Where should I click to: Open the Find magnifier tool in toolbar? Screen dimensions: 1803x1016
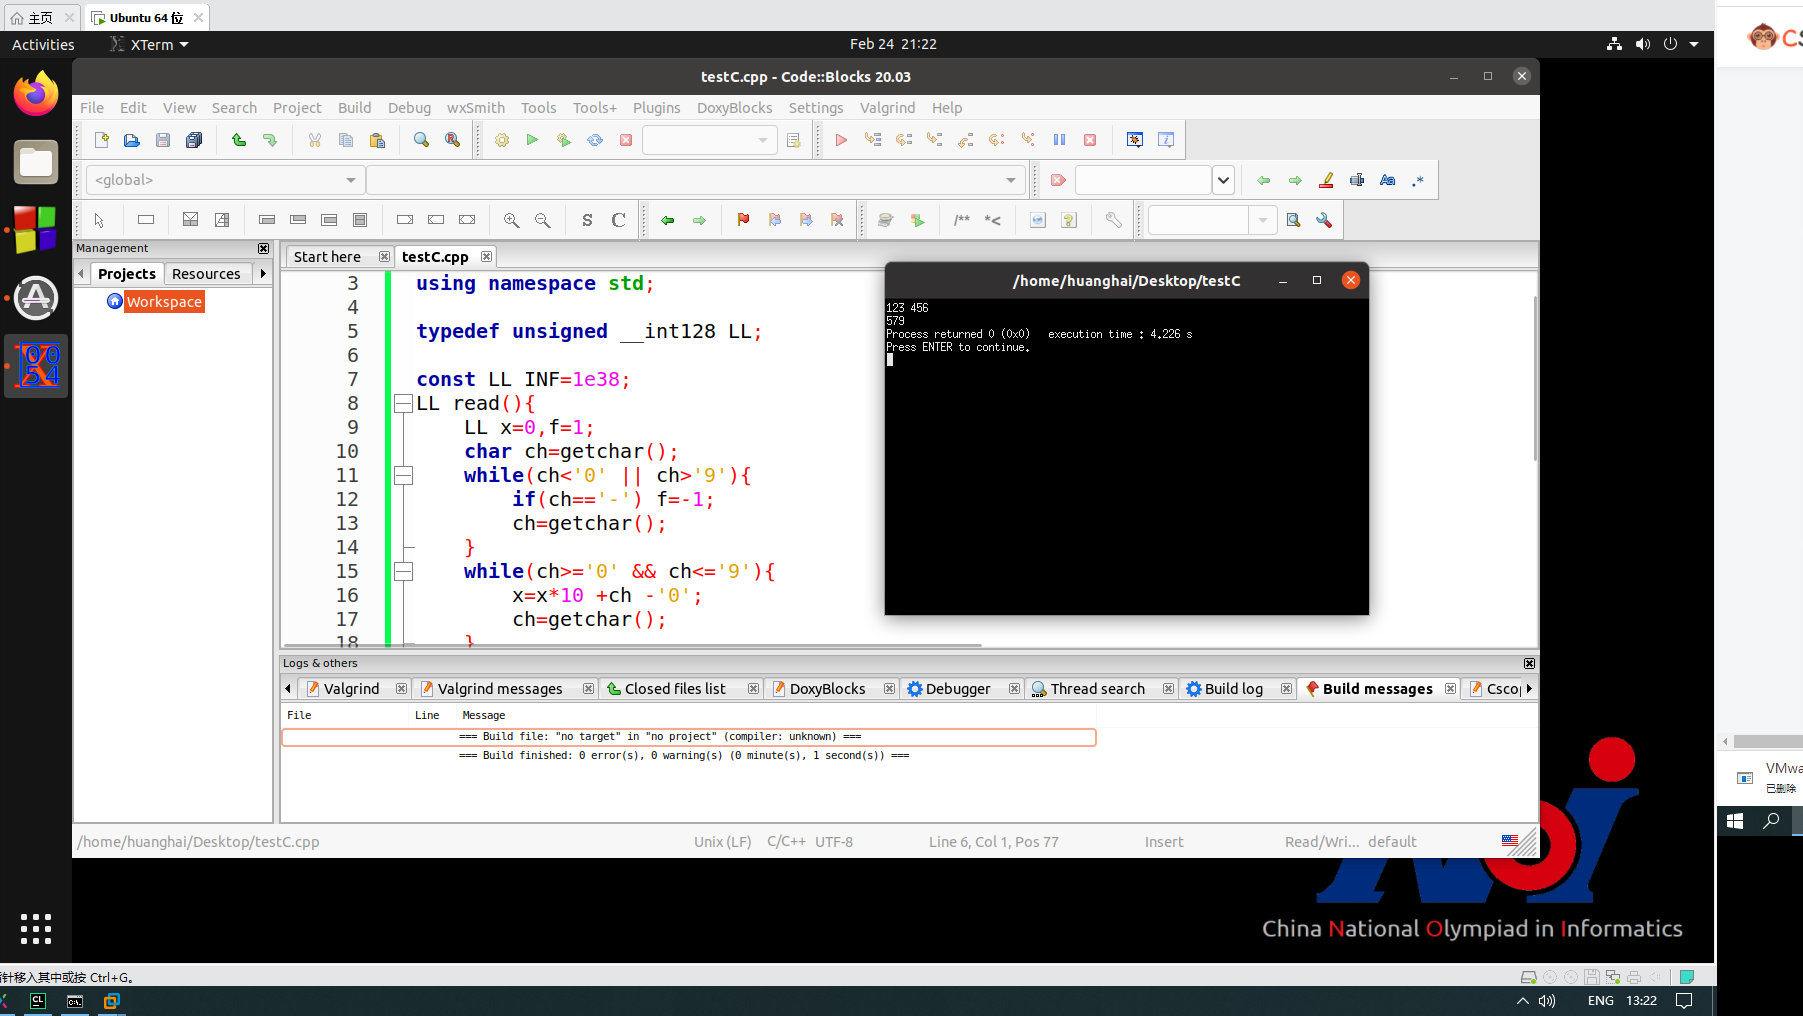coord(421,140)
